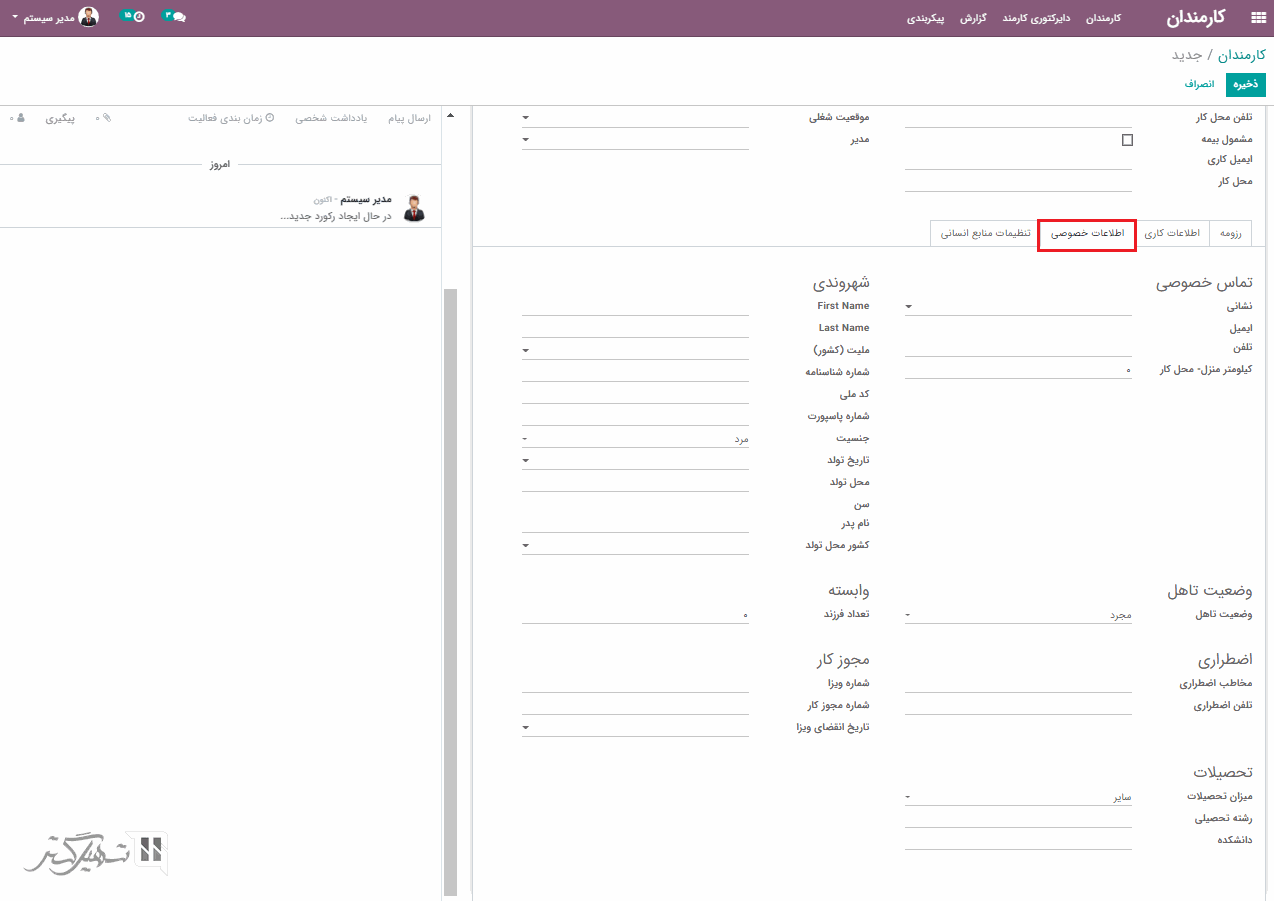This screenshot has height=901, width=1274.
Task: Click the form's vertical scrollbar
Action: [450, 590]
